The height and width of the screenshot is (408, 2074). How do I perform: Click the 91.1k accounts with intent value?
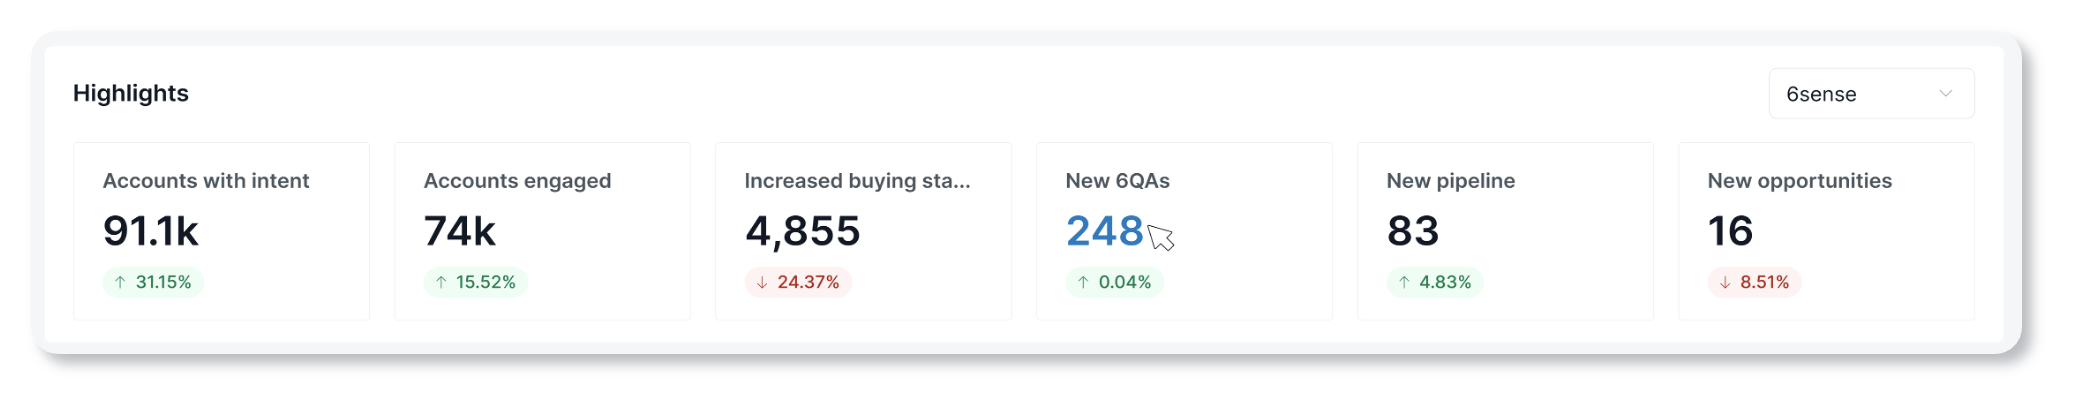(151, 231)
